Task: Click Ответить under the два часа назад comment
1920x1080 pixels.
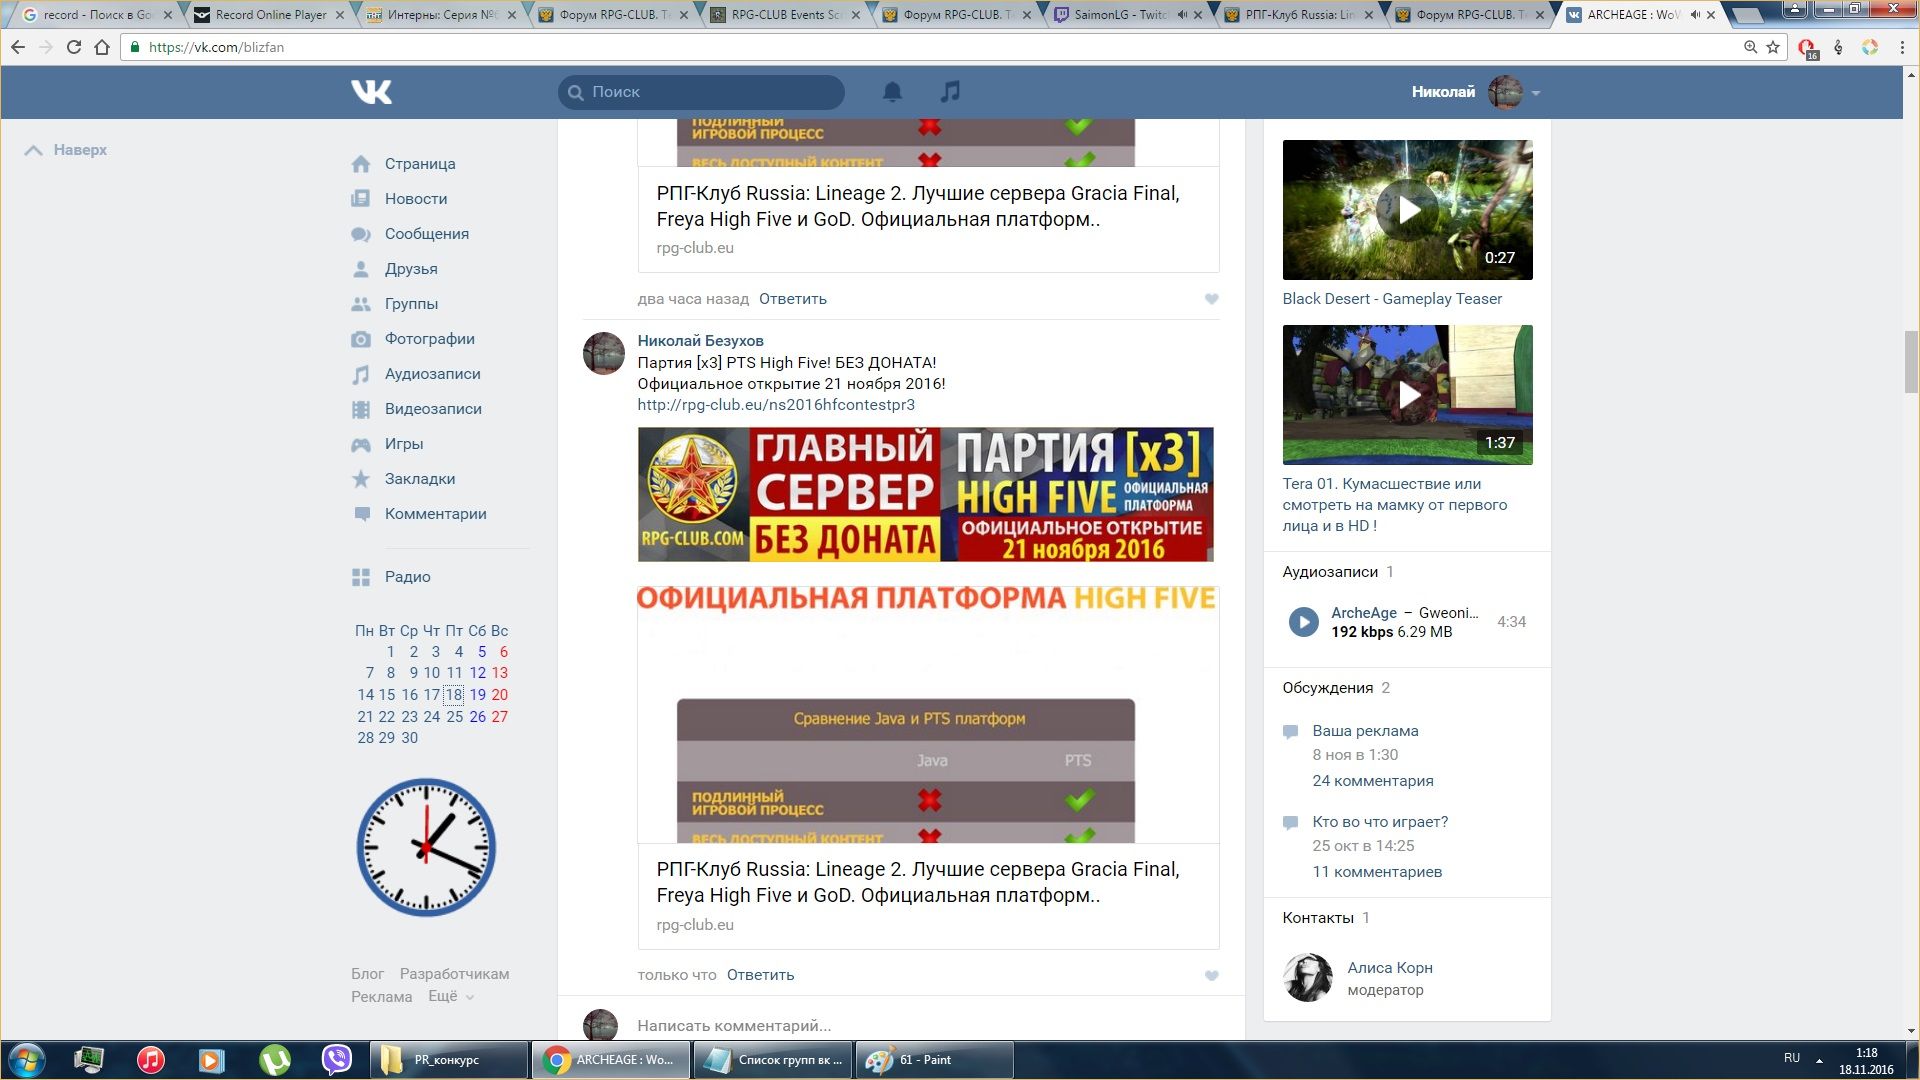Action: pos(793,299)
